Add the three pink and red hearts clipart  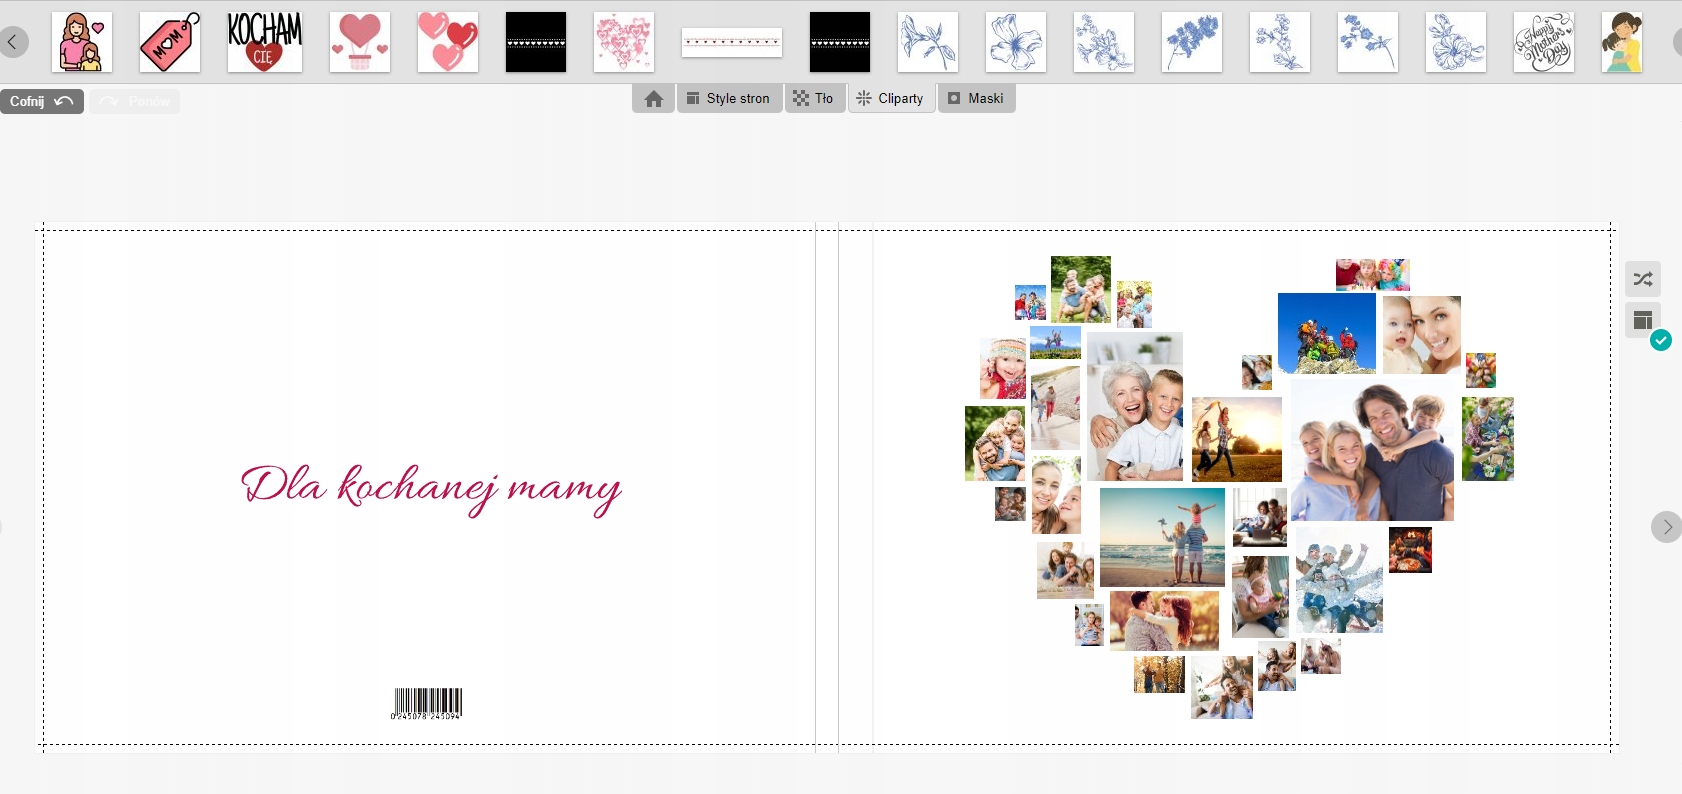[448, 42]
